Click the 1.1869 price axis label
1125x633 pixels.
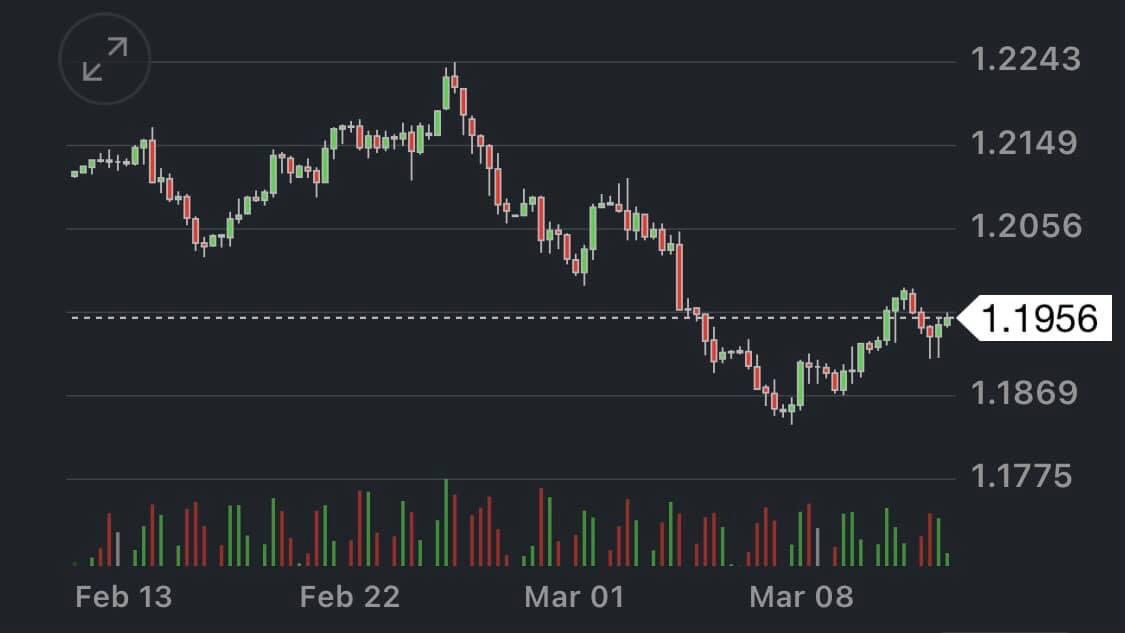[1026, 392]
